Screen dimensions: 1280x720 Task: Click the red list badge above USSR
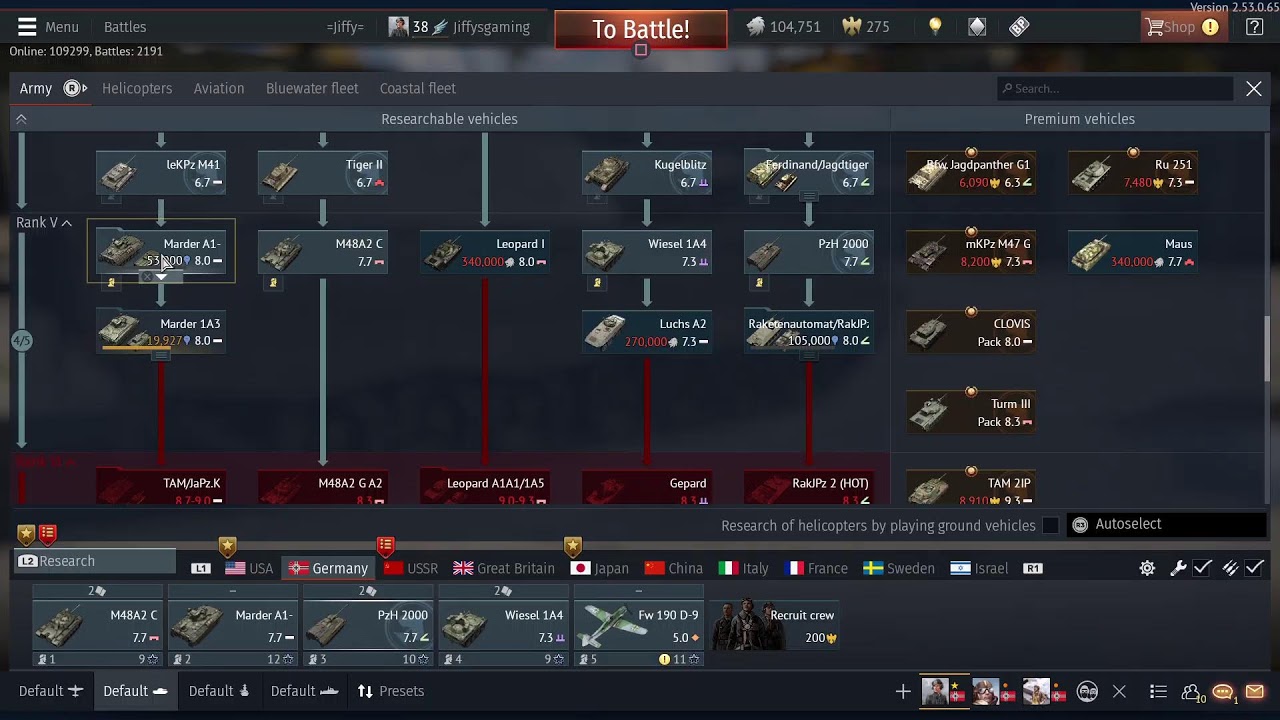tap(385, 546)
